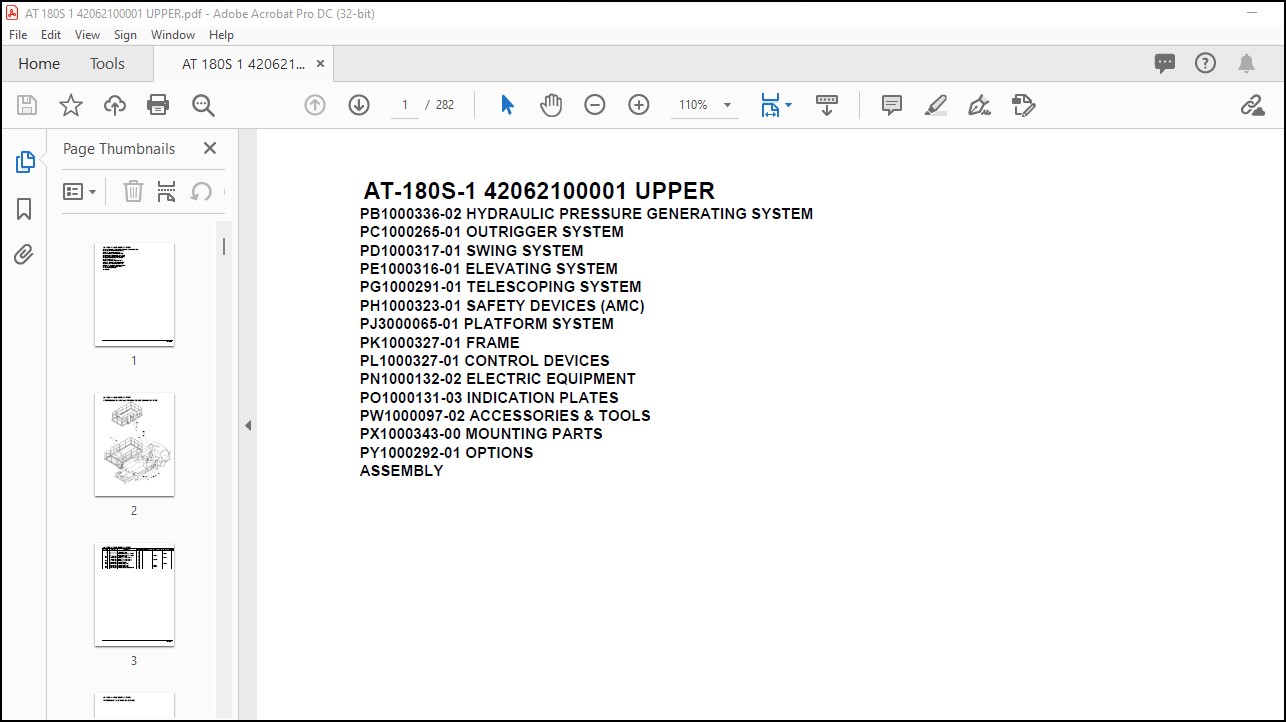Click the PL1000327-01 CONTROL DEVICES entry
Screen dimensions: 1286x722
[x=485, y=360]
